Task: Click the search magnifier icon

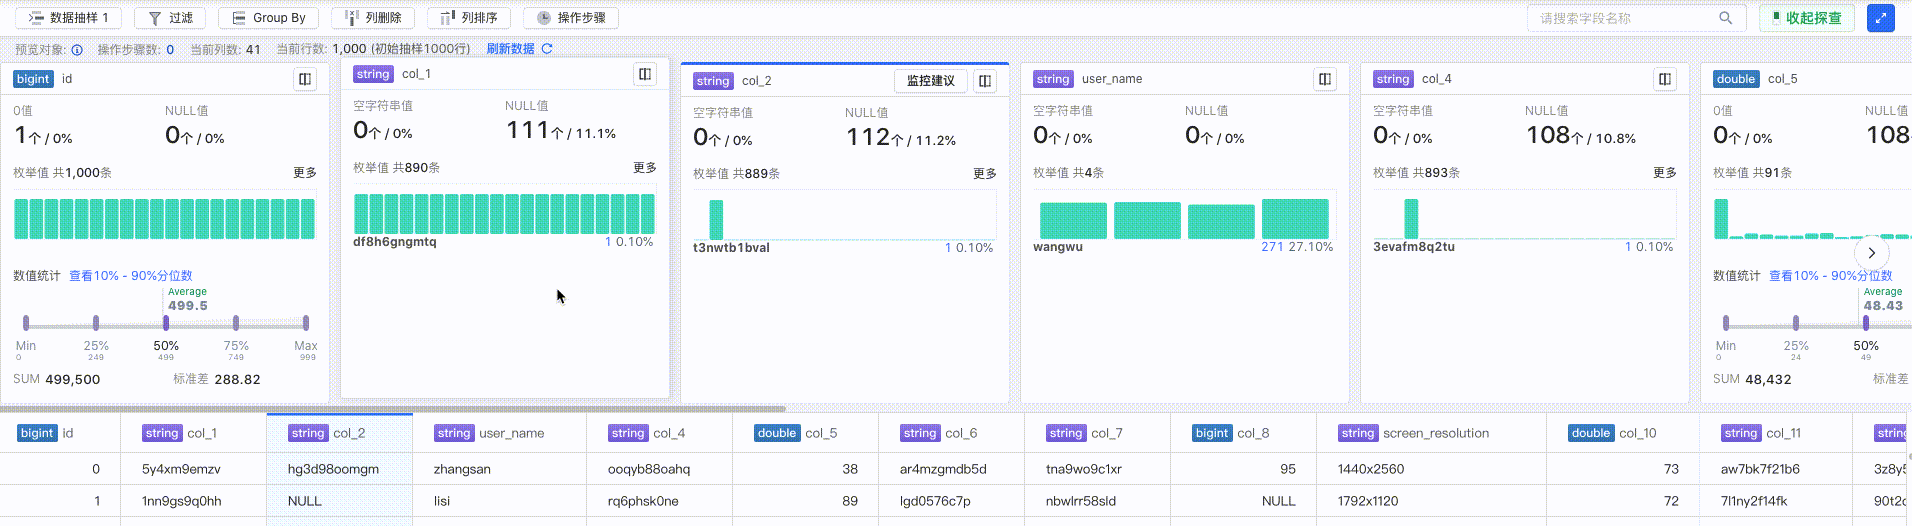Action: pyautogui.click(x=1725, y=18)
